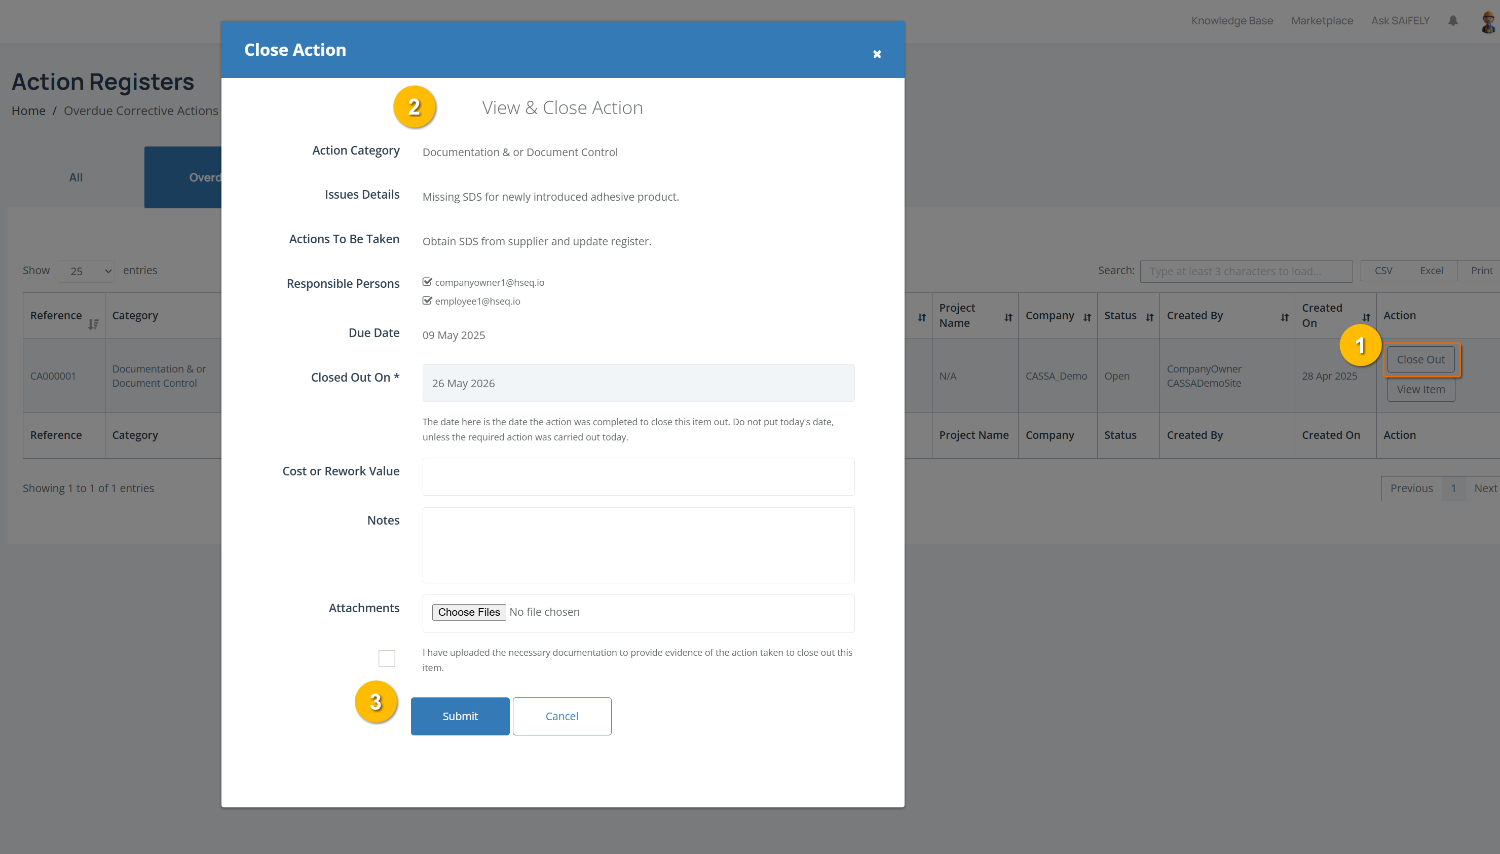Viewport: 1500px width, 854px height.
Task: Click Showing 1 to 1 of 1 entries
Action: [88, 489]
